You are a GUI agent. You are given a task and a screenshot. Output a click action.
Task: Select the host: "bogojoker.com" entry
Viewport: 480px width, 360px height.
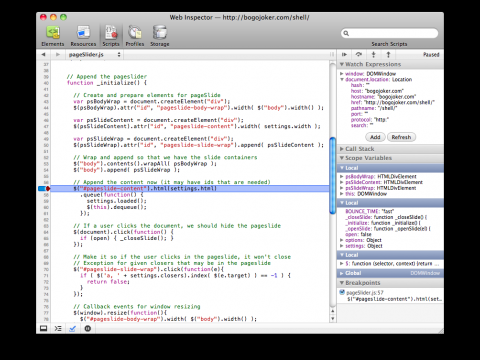(x=377, y=91)
